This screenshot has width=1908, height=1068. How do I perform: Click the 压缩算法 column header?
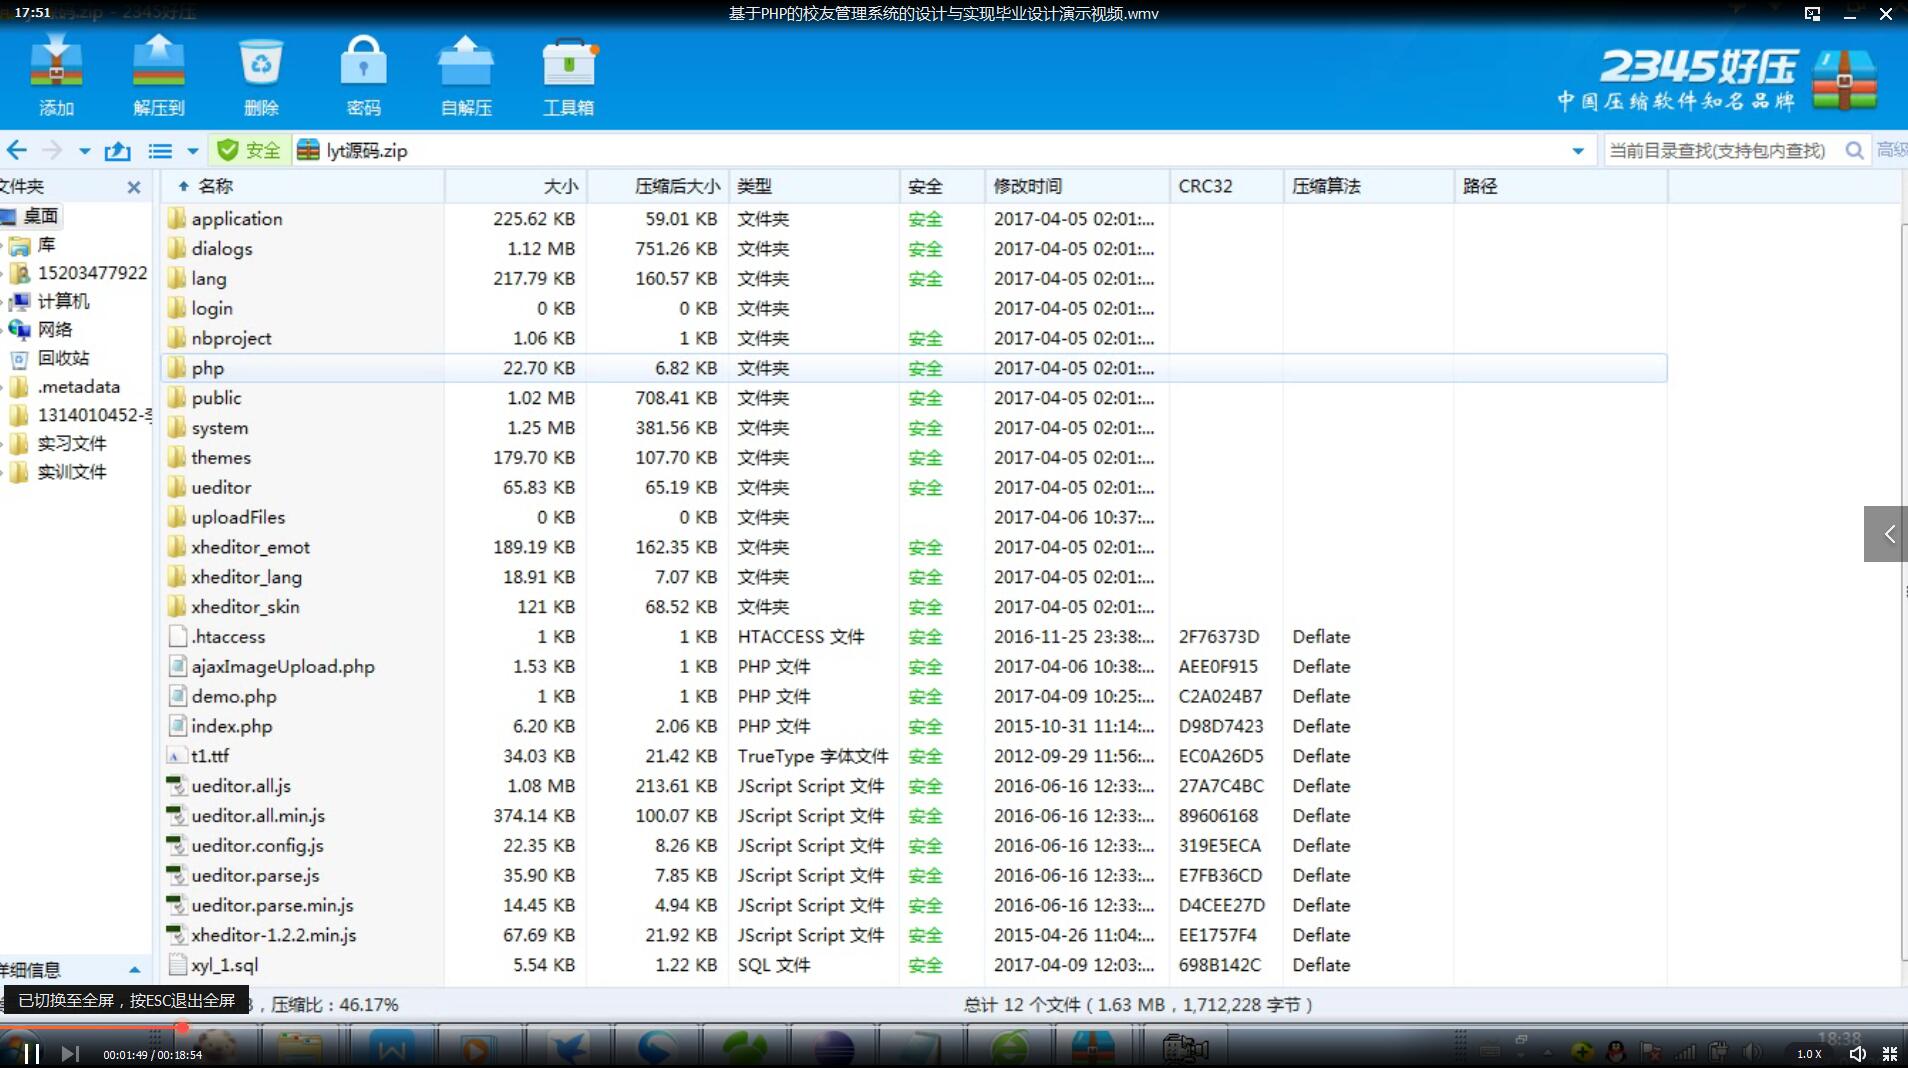pyautogui.click(x=1369, y=186)
